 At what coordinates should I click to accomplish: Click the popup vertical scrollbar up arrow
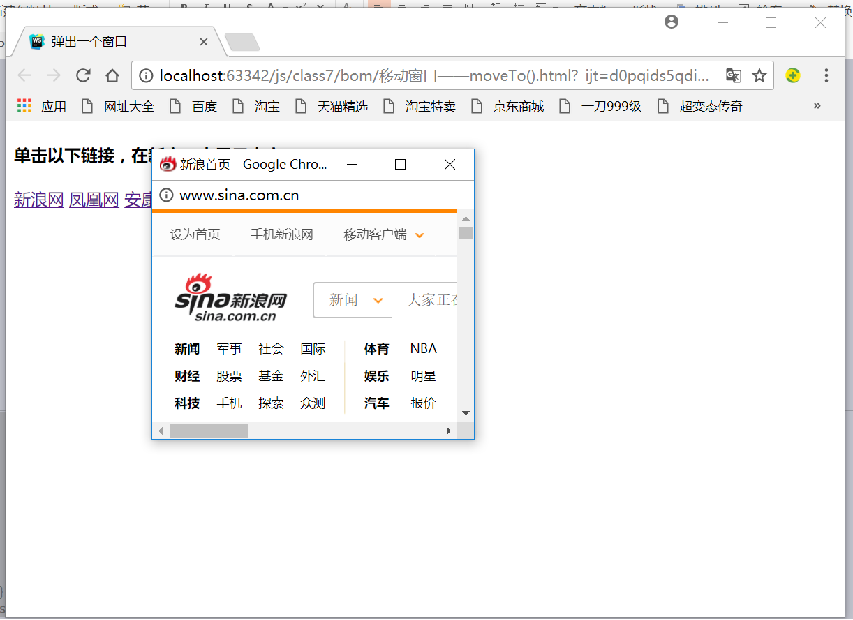click(x=466, y=219)
